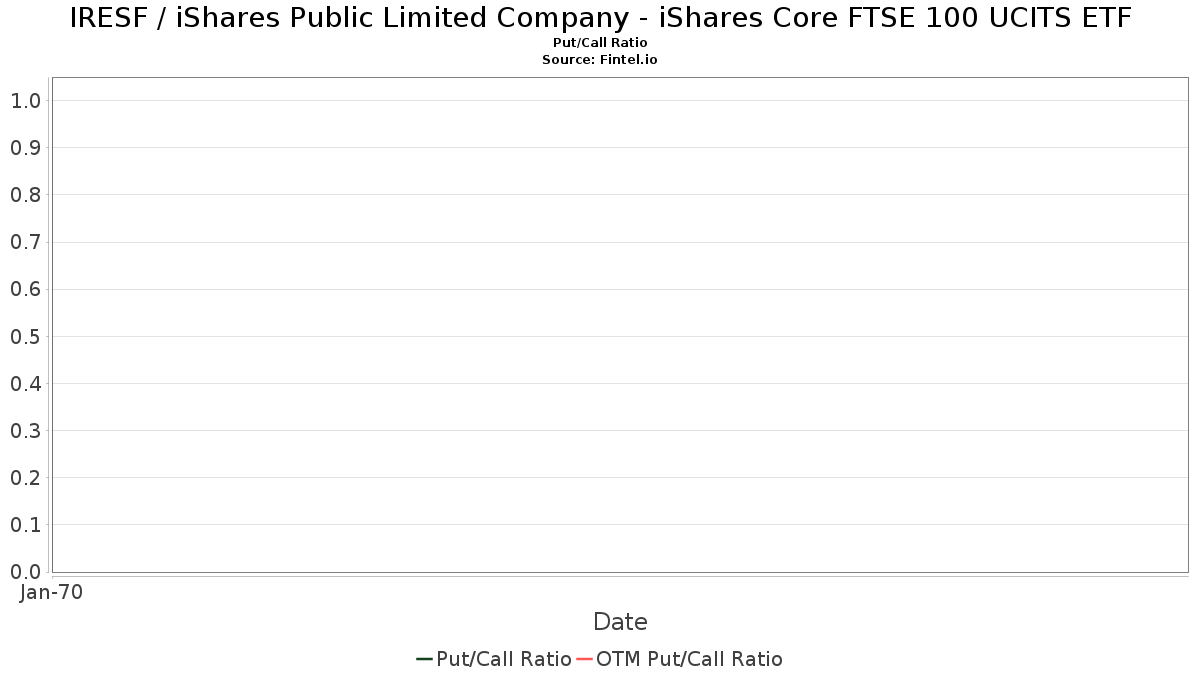Click the Date x-axis title

(x=620, y=622)
